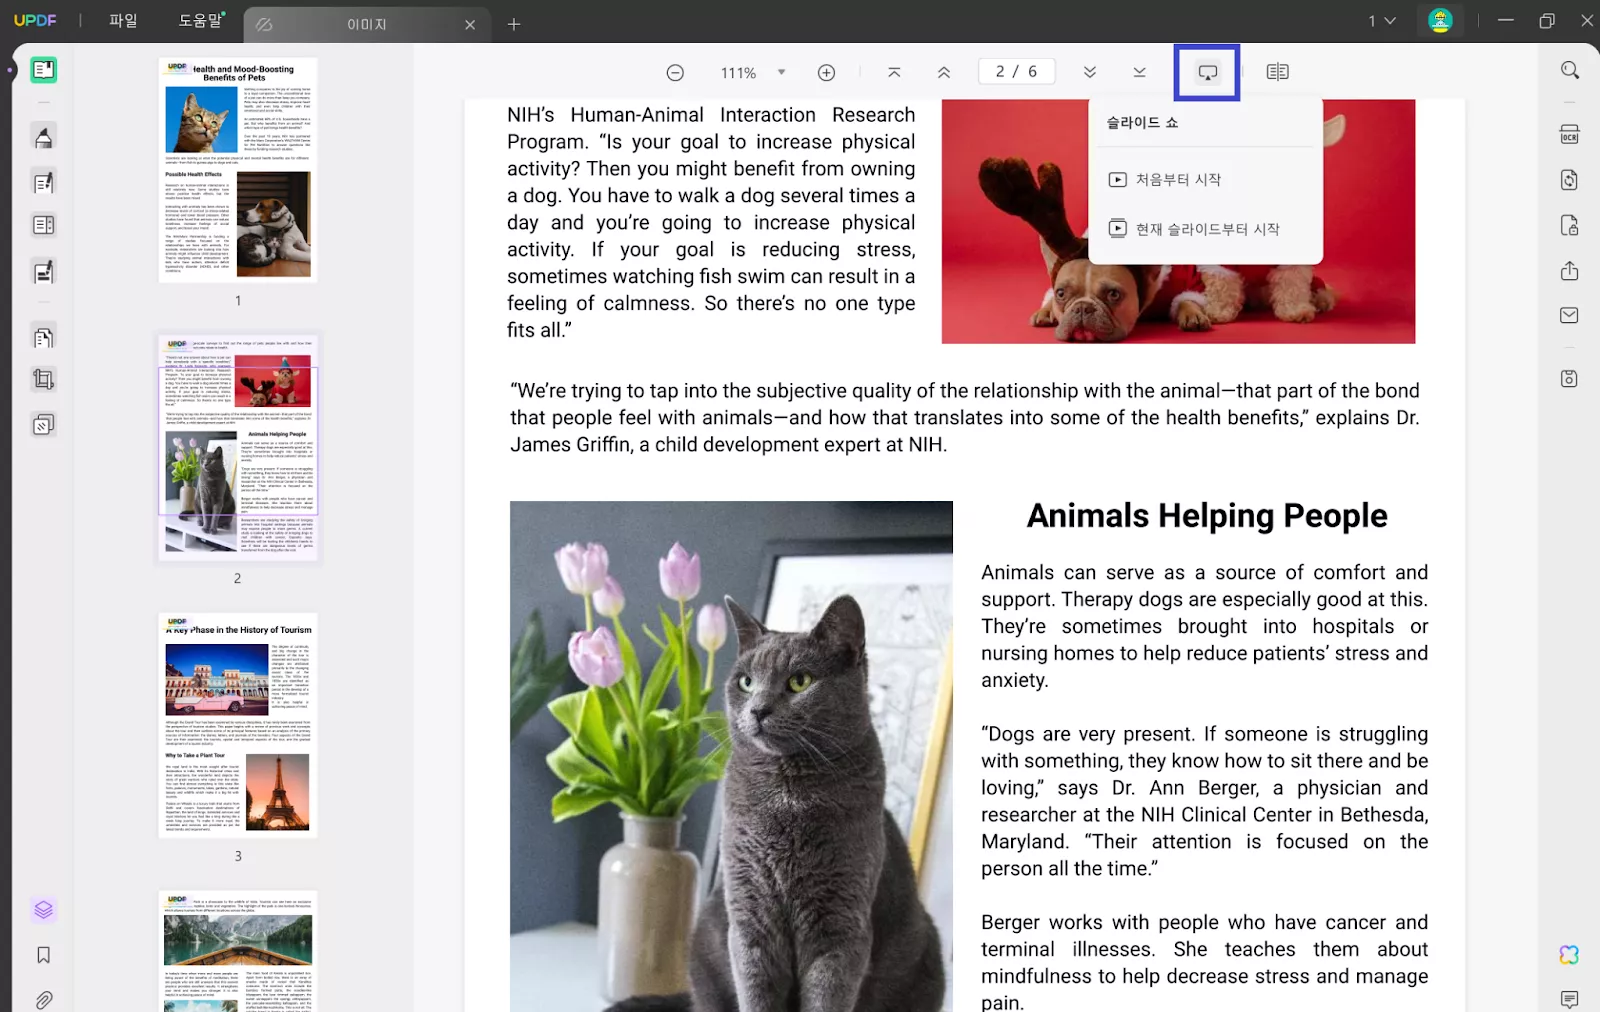Select page 1 thumbnail
Image resolution: width=1600 pixels, height=1012 pixels.
click(238, 170)
